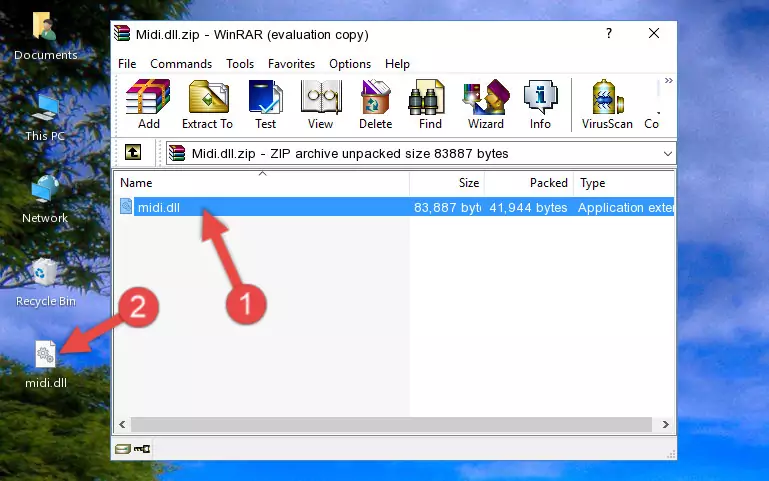The width and height of the screenshot is (769, 481).
Task: Open the View file tool
Action: click(321, 104)
